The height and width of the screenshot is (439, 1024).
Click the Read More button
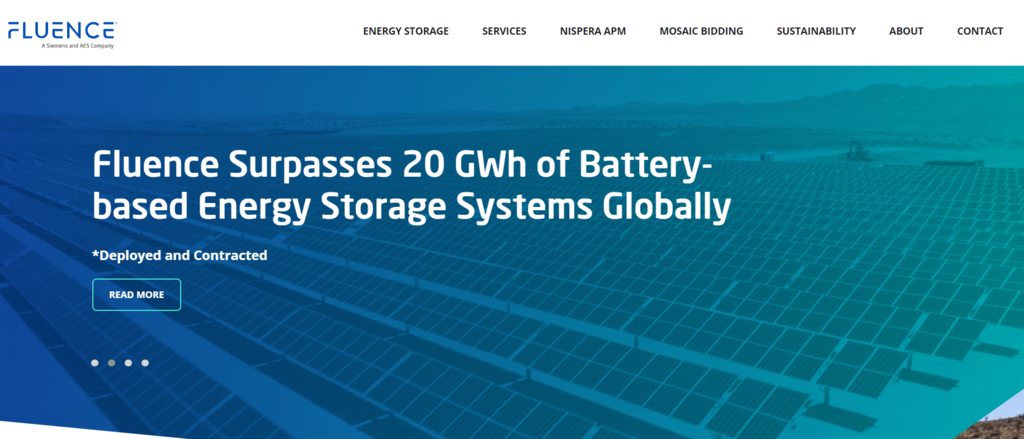click(136, 295)
